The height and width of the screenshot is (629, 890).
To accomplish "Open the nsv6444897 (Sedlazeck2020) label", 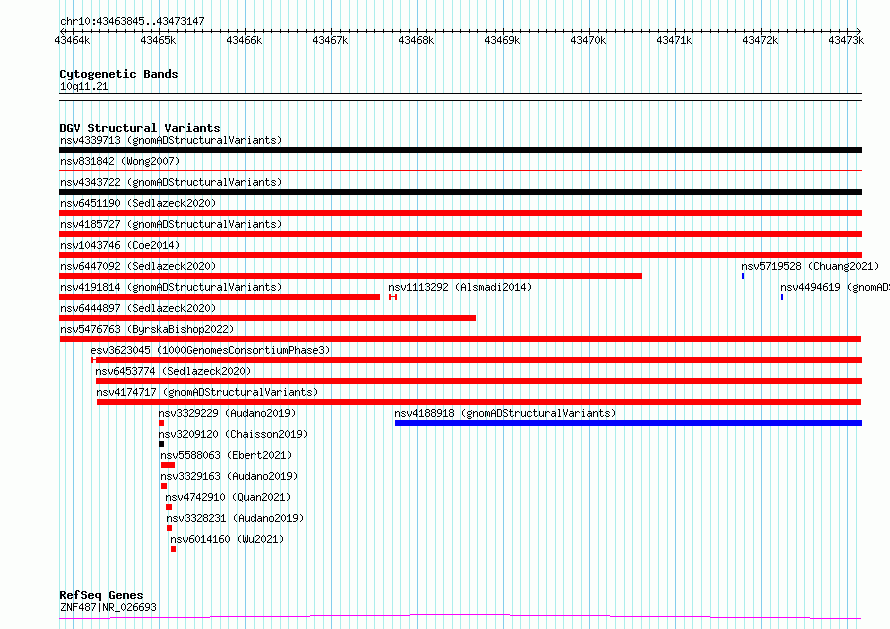I will 138,308.
